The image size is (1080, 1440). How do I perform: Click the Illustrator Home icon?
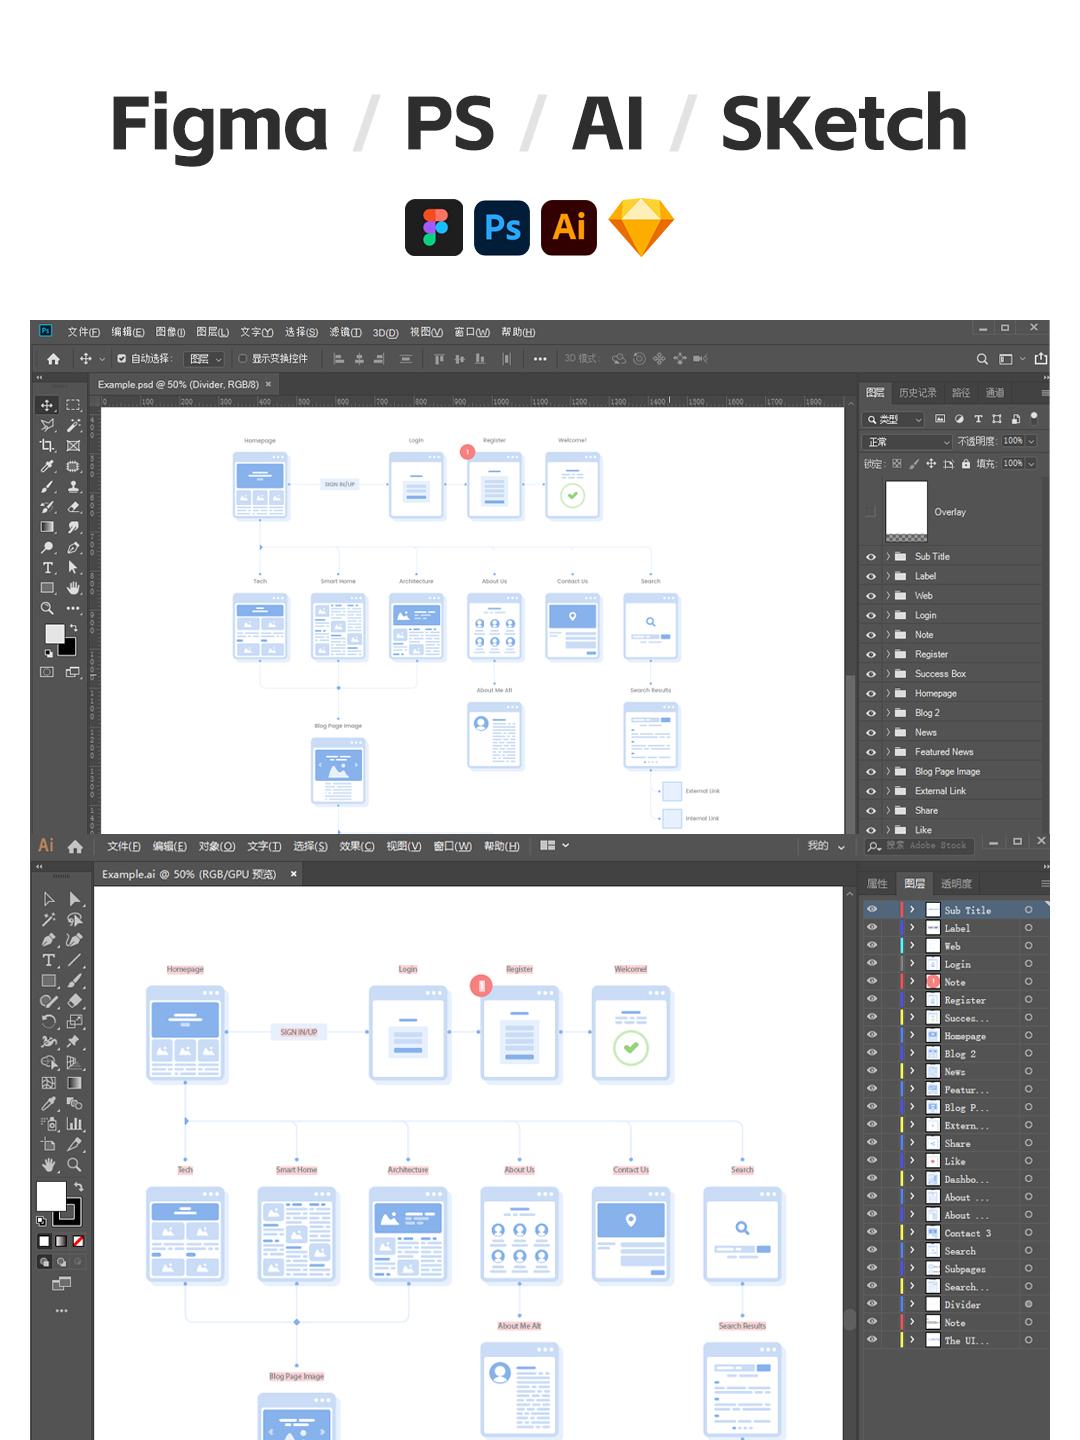click(x=75, y=846)
